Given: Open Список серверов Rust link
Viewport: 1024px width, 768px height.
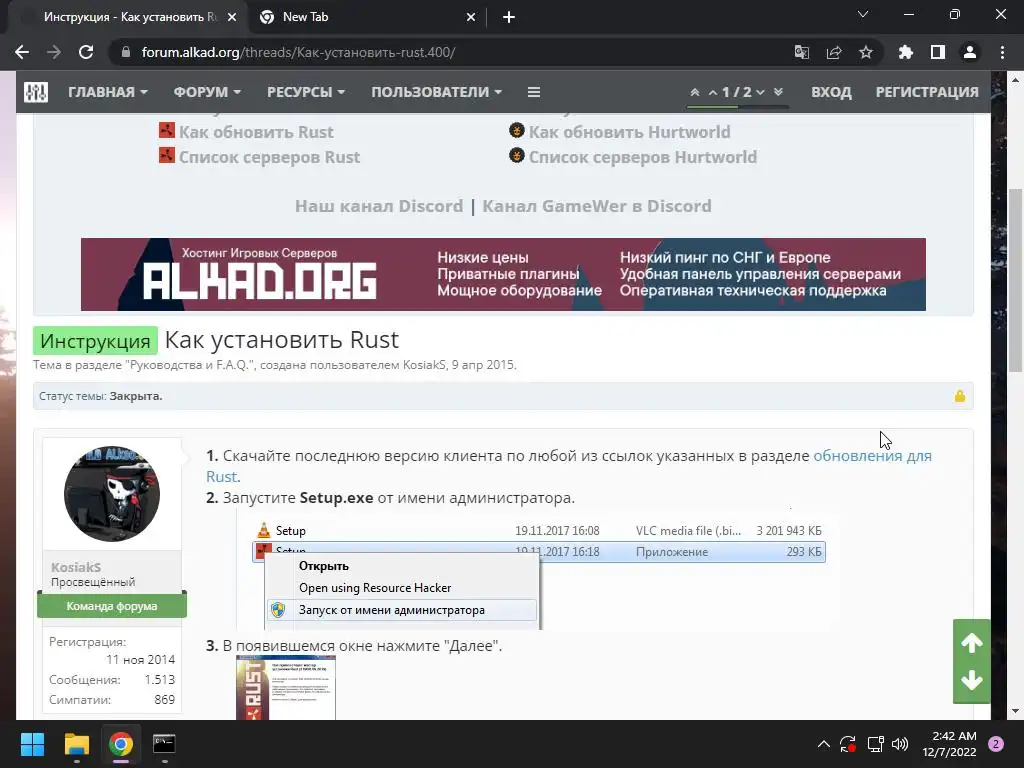Looking at the screenshot, I should tap(269, 157).
